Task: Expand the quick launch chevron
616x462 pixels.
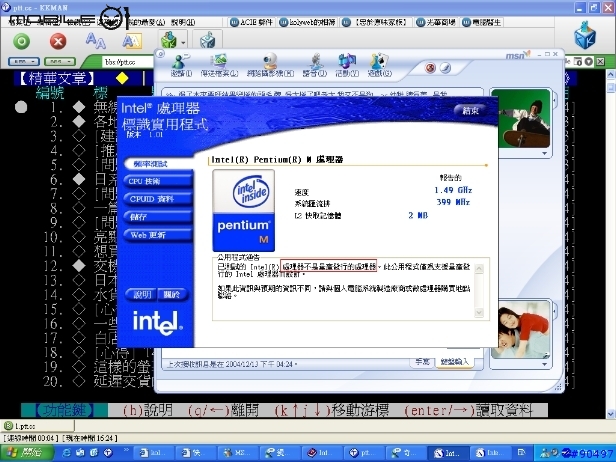Action: [126, 450]
